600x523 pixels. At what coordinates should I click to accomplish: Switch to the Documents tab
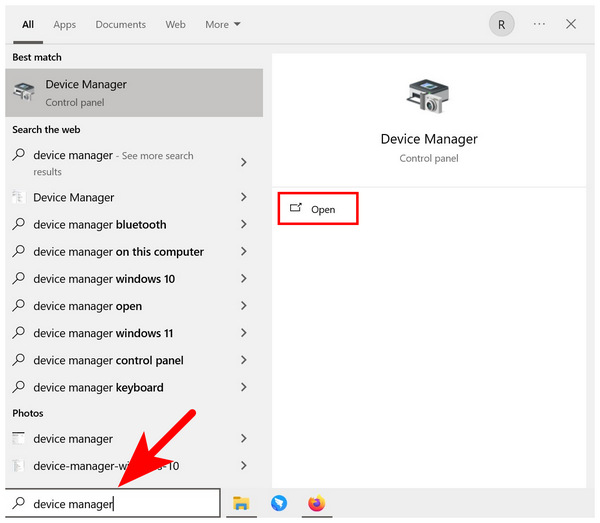[121, 24]
